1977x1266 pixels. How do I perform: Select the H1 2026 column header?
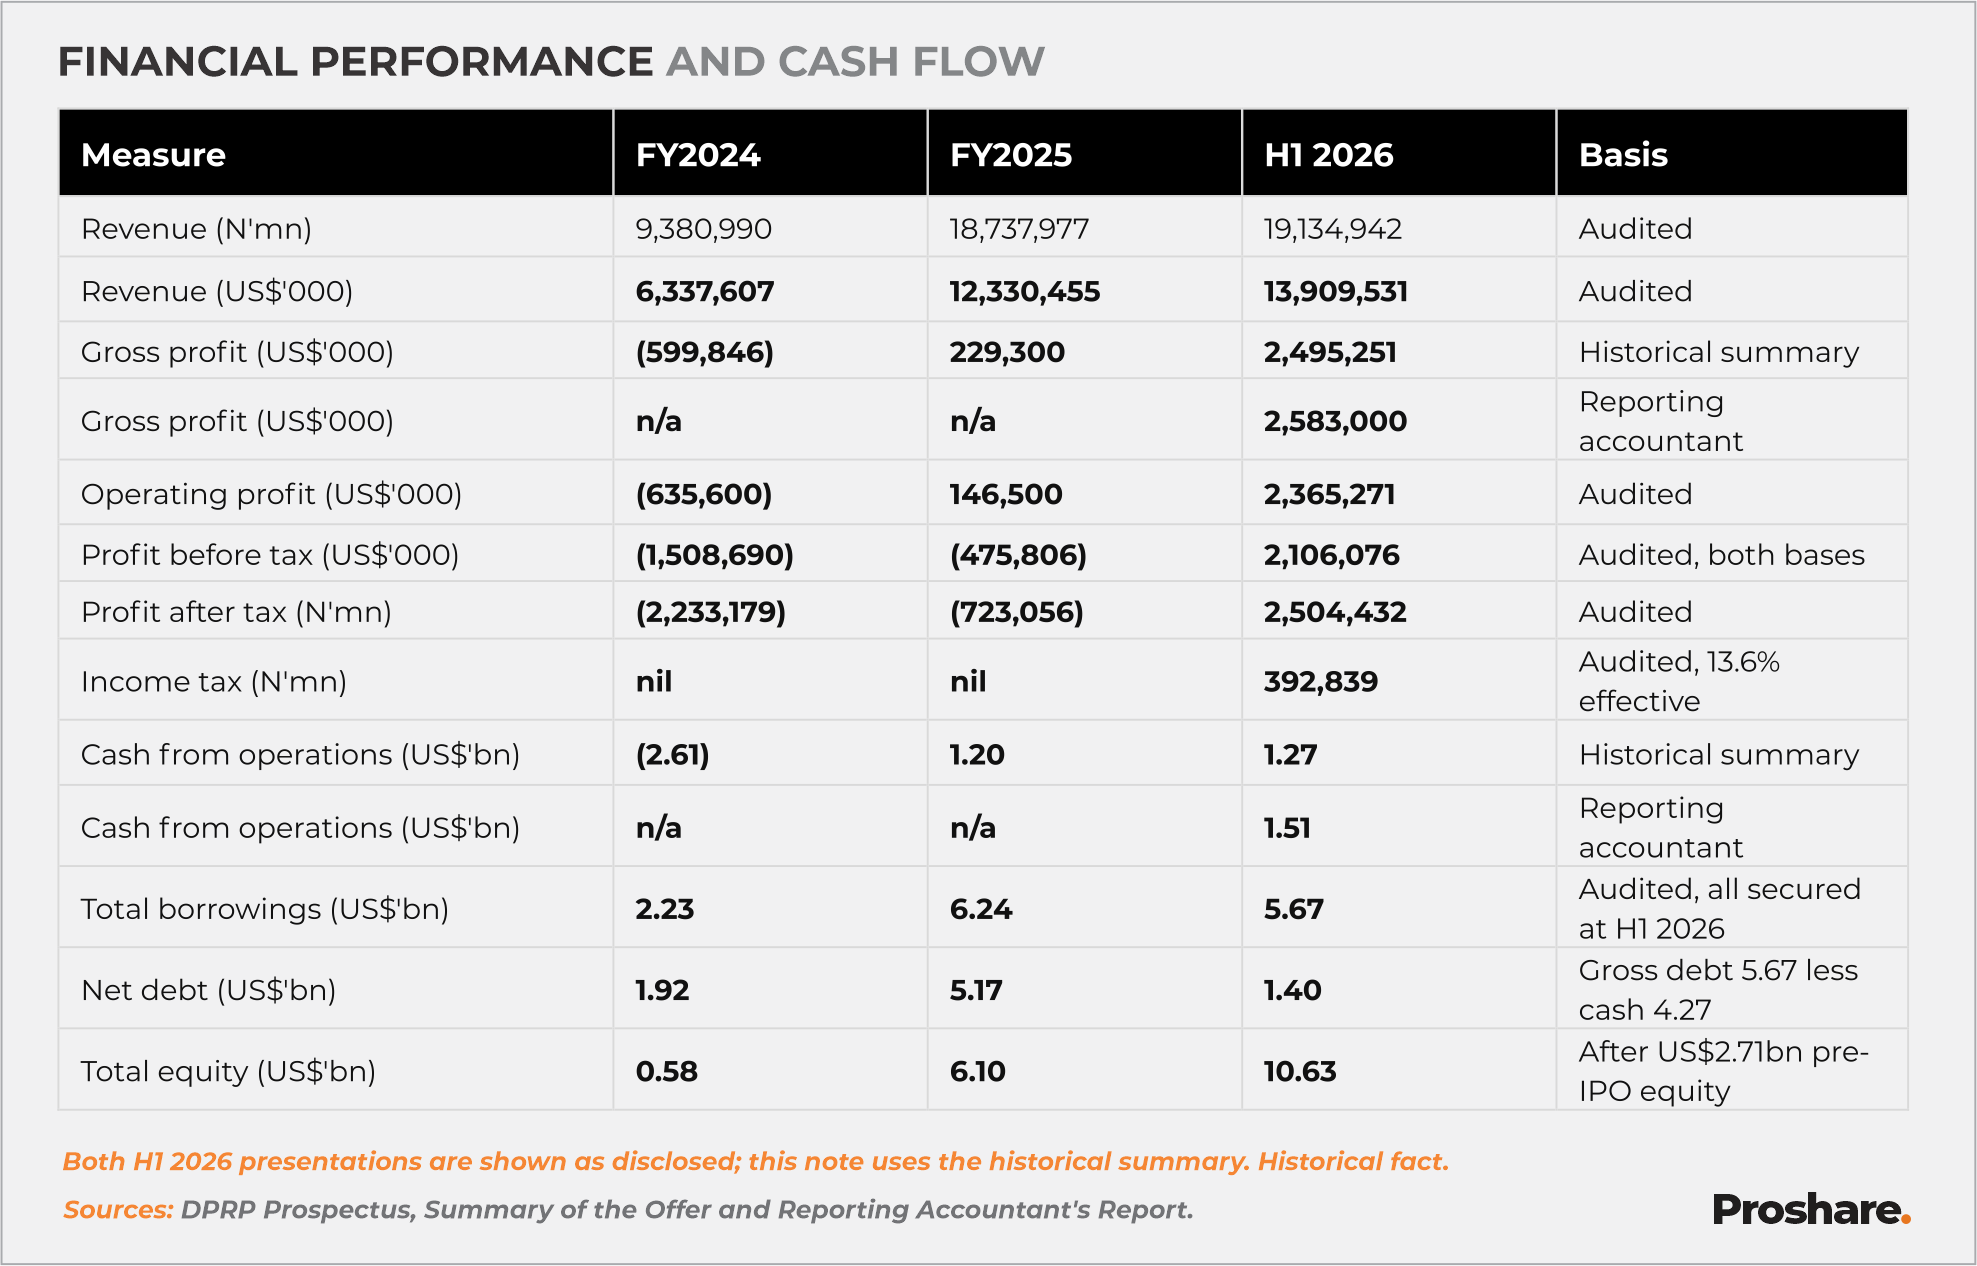1328,155
